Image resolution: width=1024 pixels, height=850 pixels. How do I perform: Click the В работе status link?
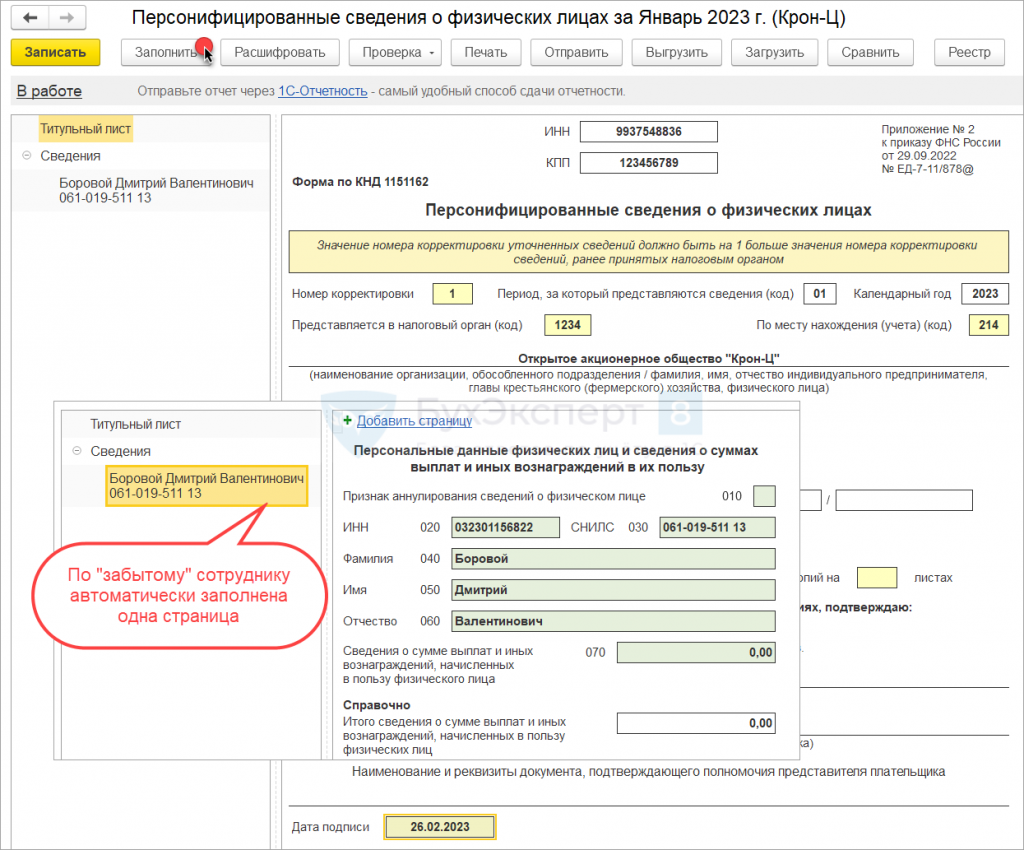[49, 91]
